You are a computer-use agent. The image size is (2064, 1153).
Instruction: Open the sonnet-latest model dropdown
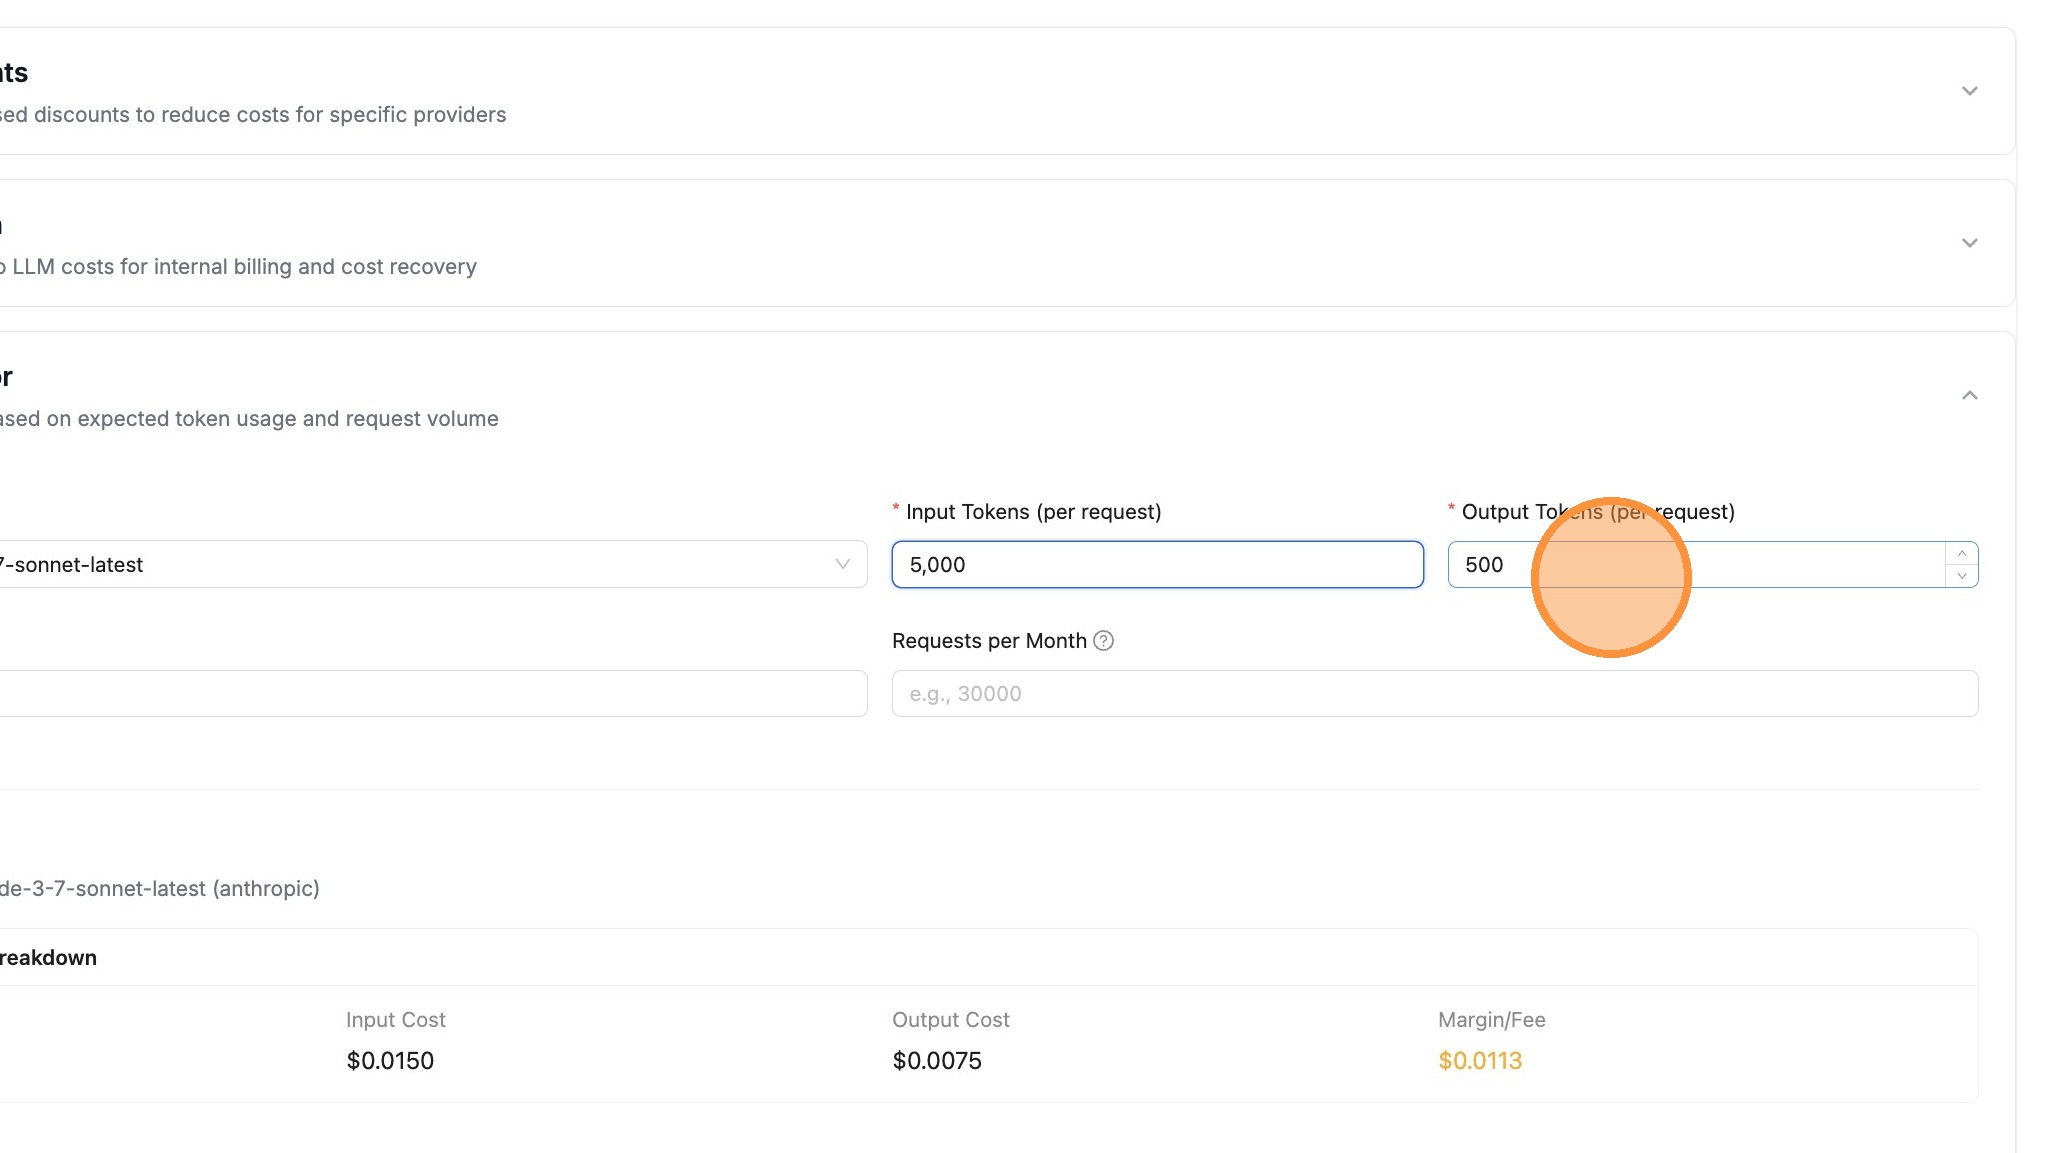click(420, 564)
